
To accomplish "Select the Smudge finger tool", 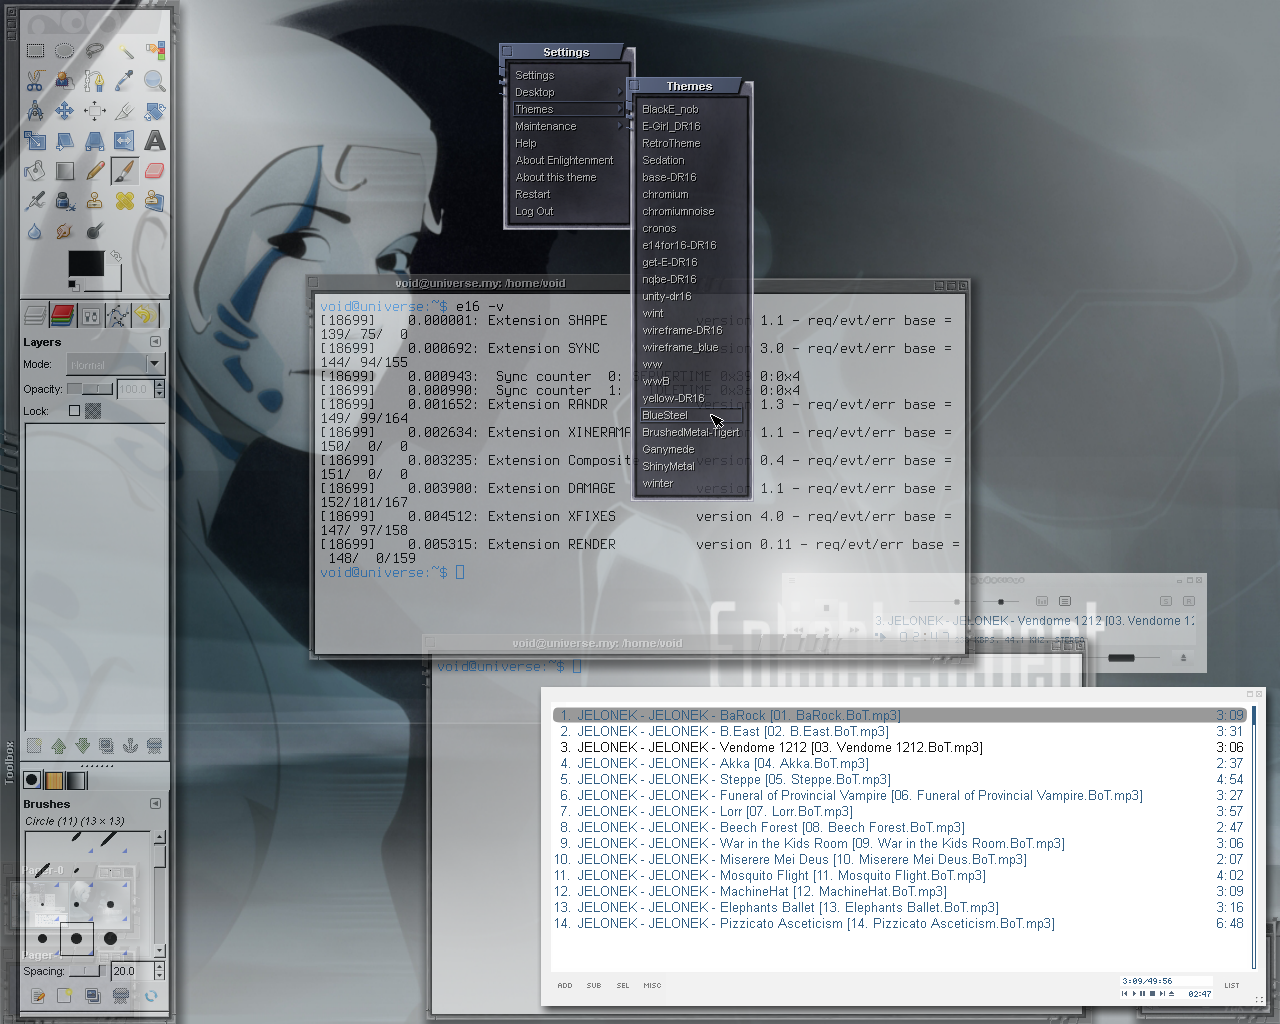I will coord(65,230).
